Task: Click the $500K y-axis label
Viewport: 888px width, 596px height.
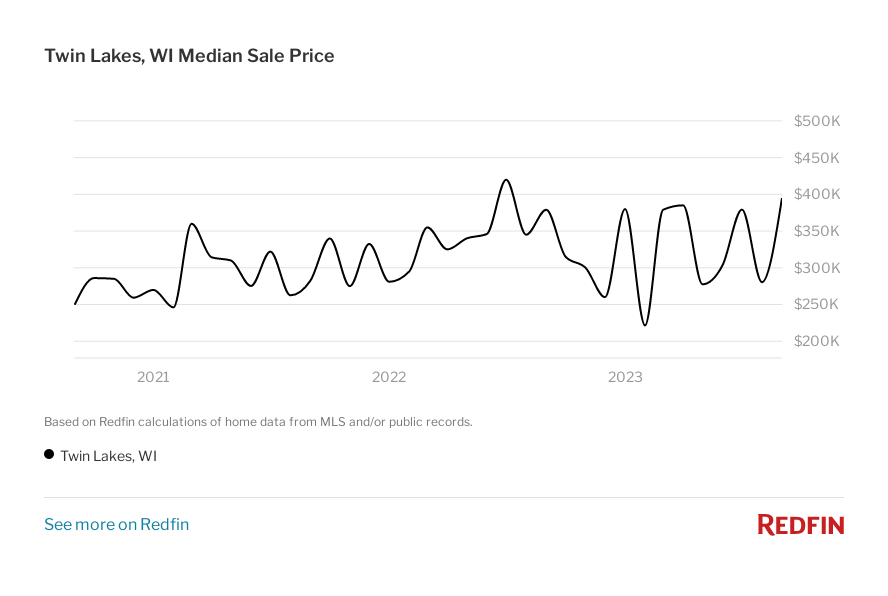Action: [x=817, y=121]
